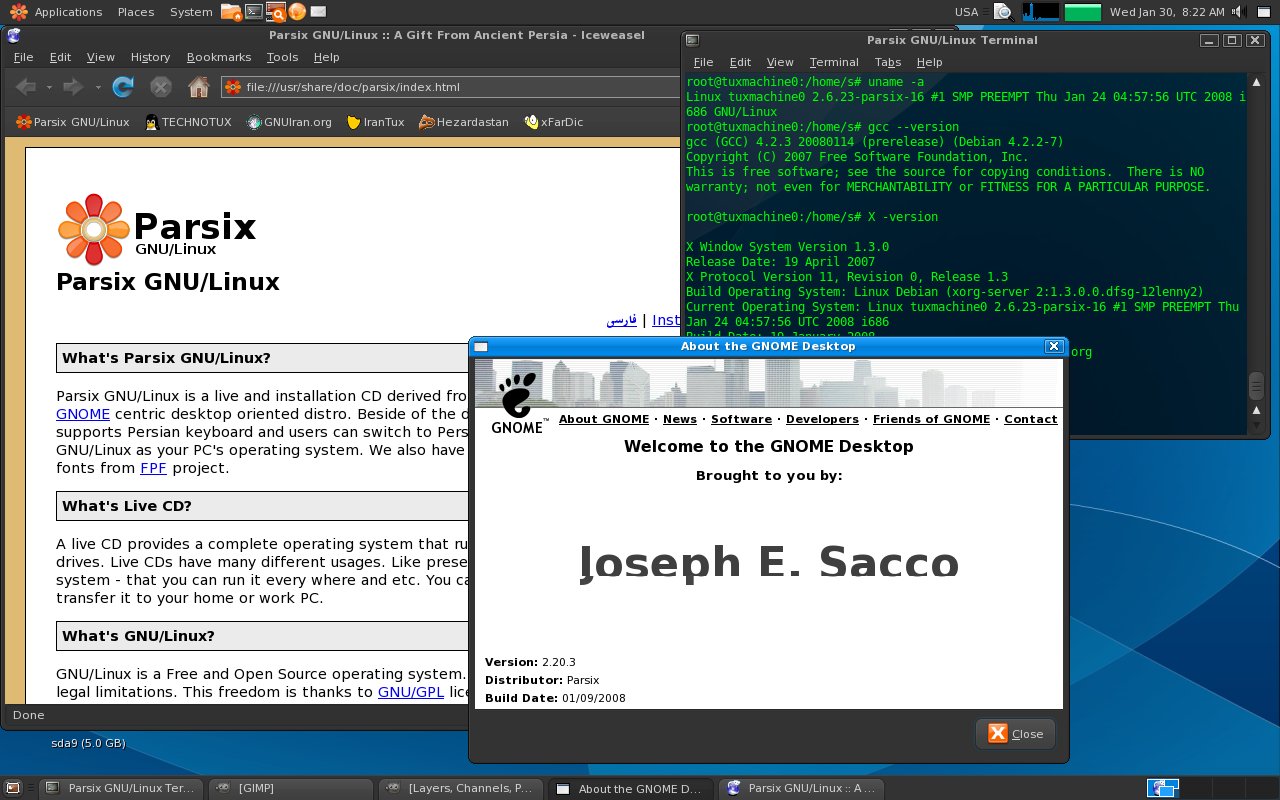Open the blue system monitor graph applet
Viewport: 1280px width, 800px height.
tap(1040, 12)
